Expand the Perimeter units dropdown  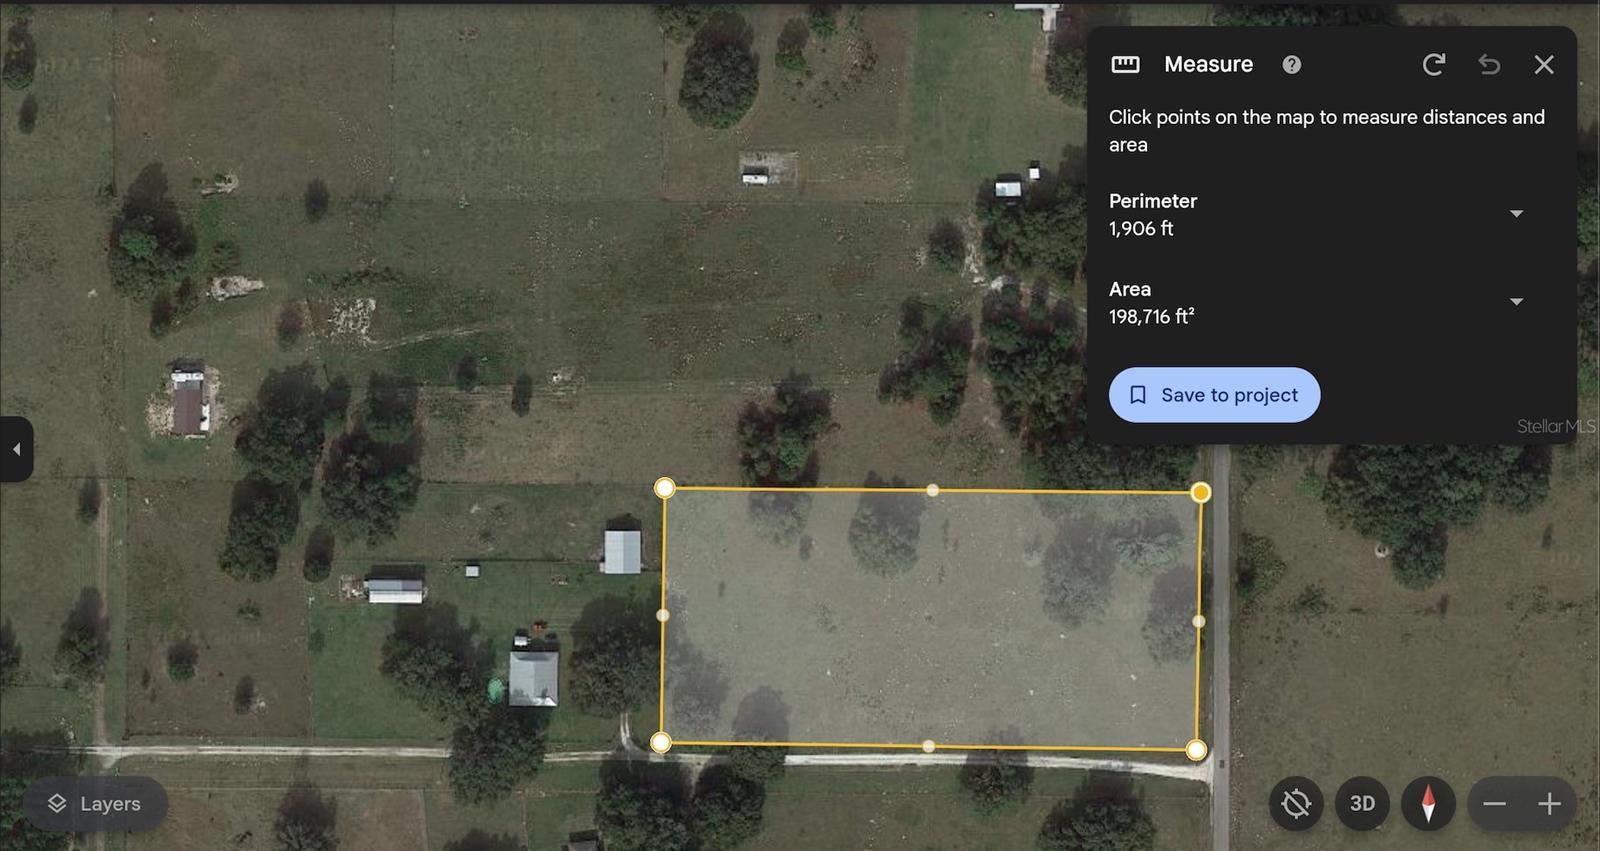coord(1516,214)
